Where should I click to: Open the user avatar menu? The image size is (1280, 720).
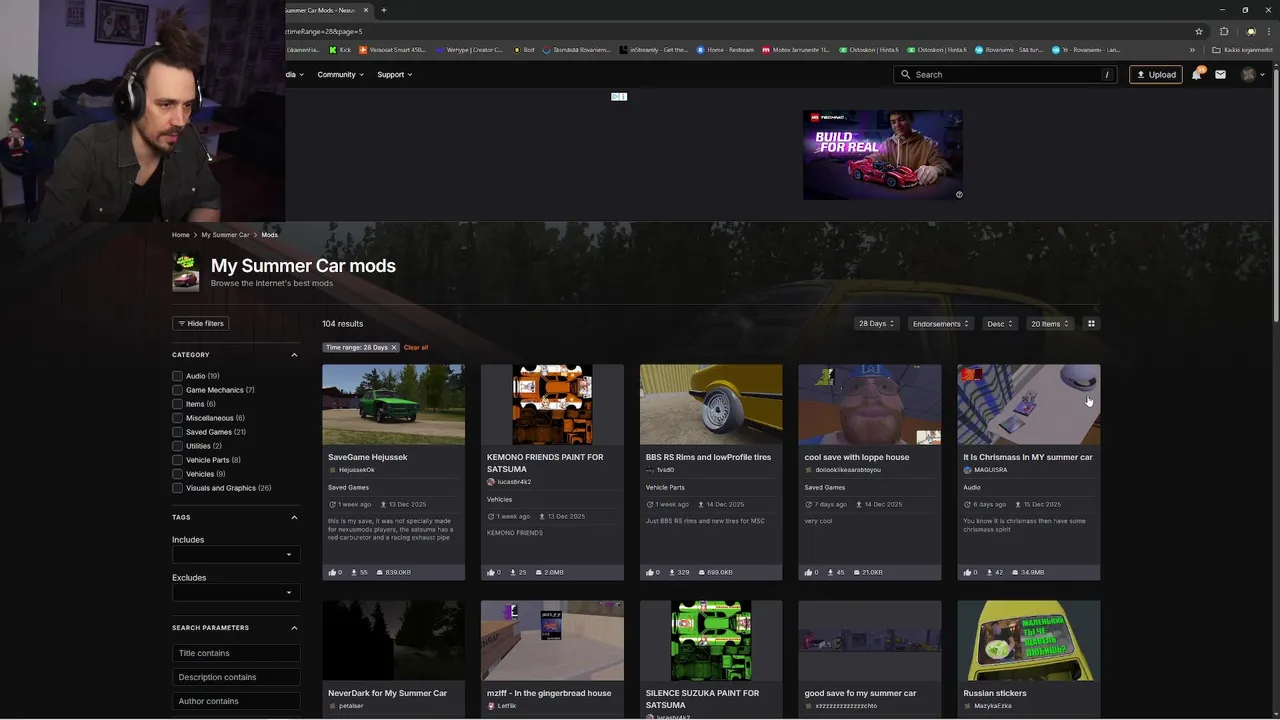[x=1253, y=74]
